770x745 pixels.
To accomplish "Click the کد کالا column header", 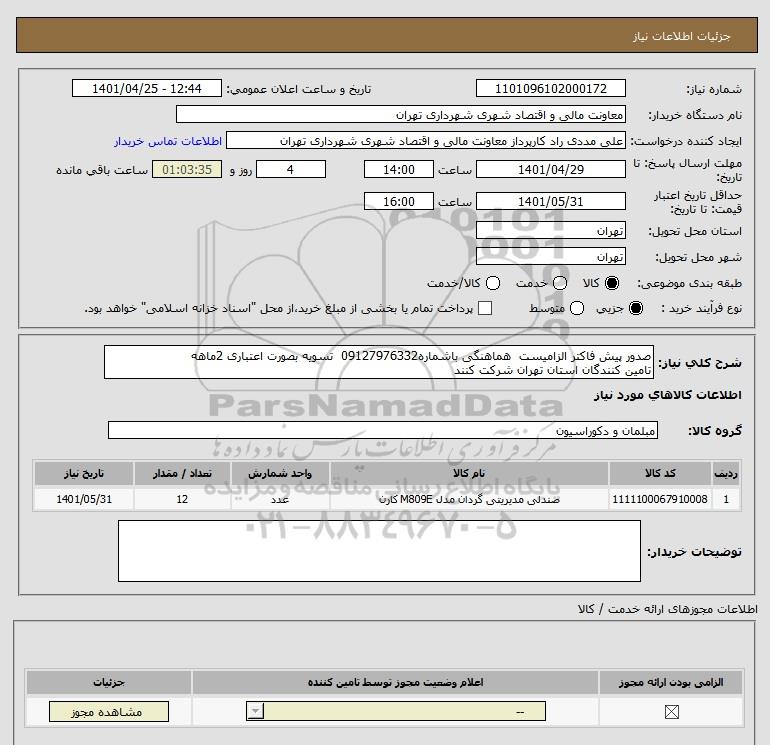I will (660, 473).
